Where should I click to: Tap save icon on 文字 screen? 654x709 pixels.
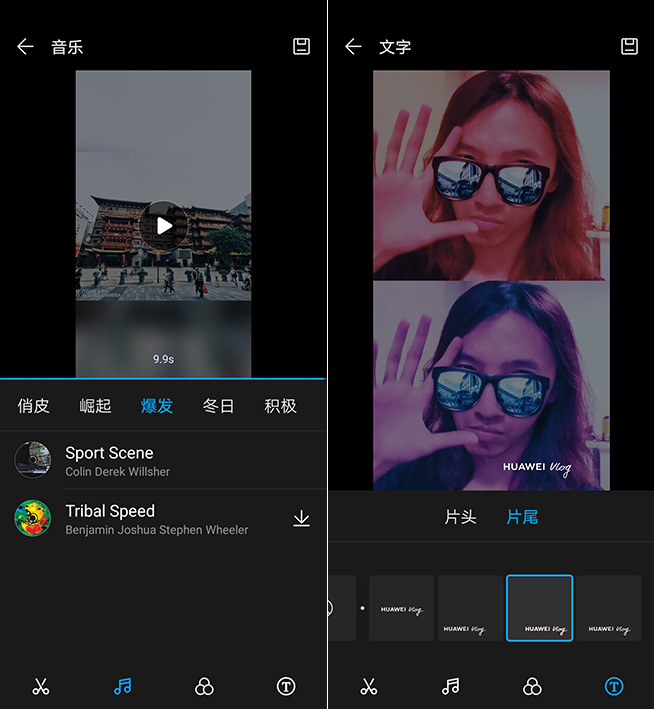629,46
